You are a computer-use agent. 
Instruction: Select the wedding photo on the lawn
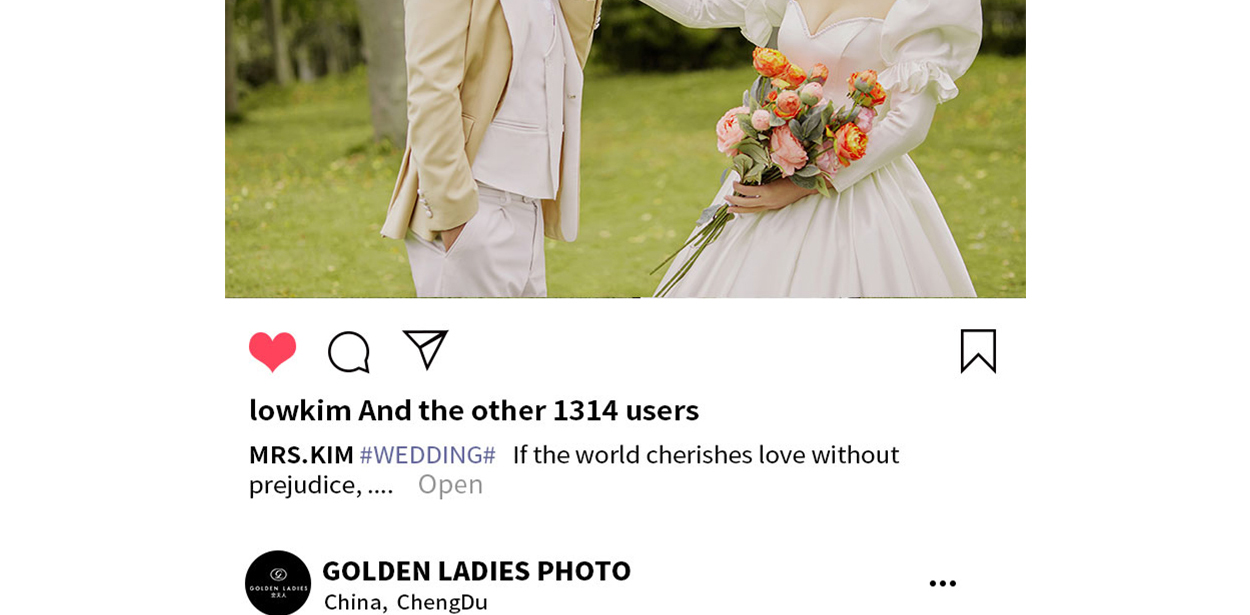pos(625,149)
